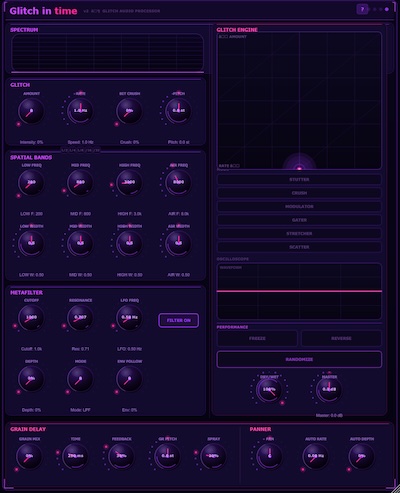Click the DRY/WET knob
Image resolution: width=400 pixels, height=493 pixels.
pyautogui.click(x=269, y=390)
